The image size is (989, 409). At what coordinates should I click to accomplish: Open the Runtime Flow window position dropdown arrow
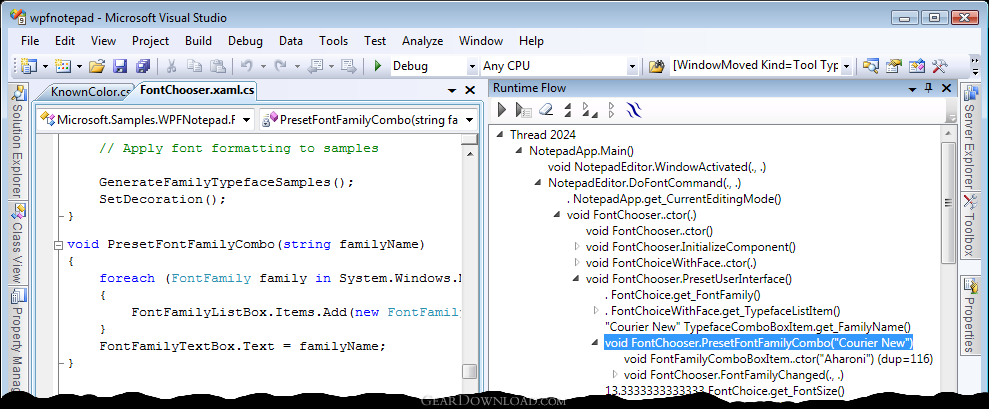[911, 89]
